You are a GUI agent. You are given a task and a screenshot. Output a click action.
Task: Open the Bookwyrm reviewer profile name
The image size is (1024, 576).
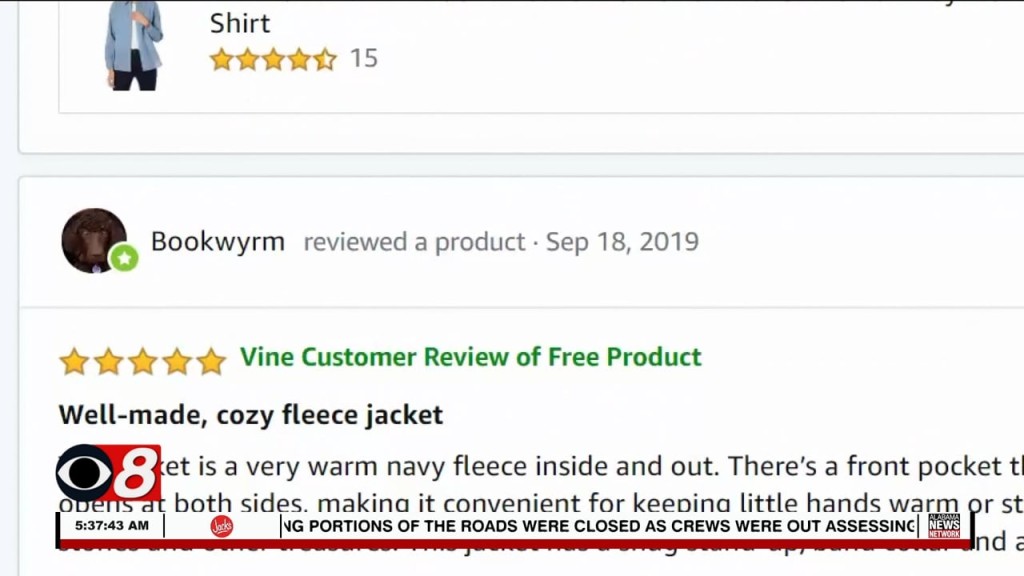[x=218, y=242]
